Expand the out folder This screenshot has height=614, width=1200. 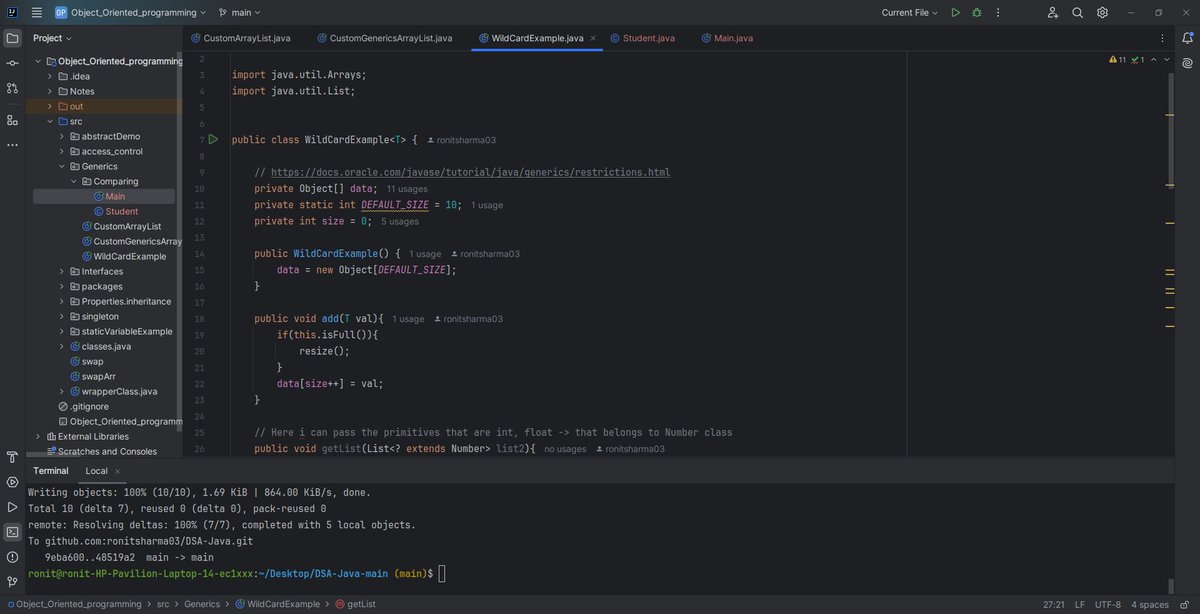tap(49, 106)
